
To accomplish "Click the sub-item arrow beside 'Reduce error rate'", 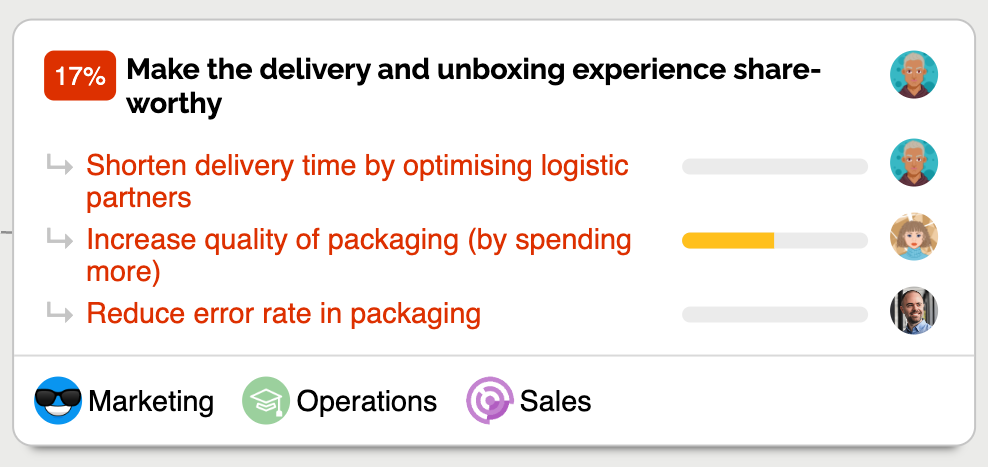I will 59,314.
